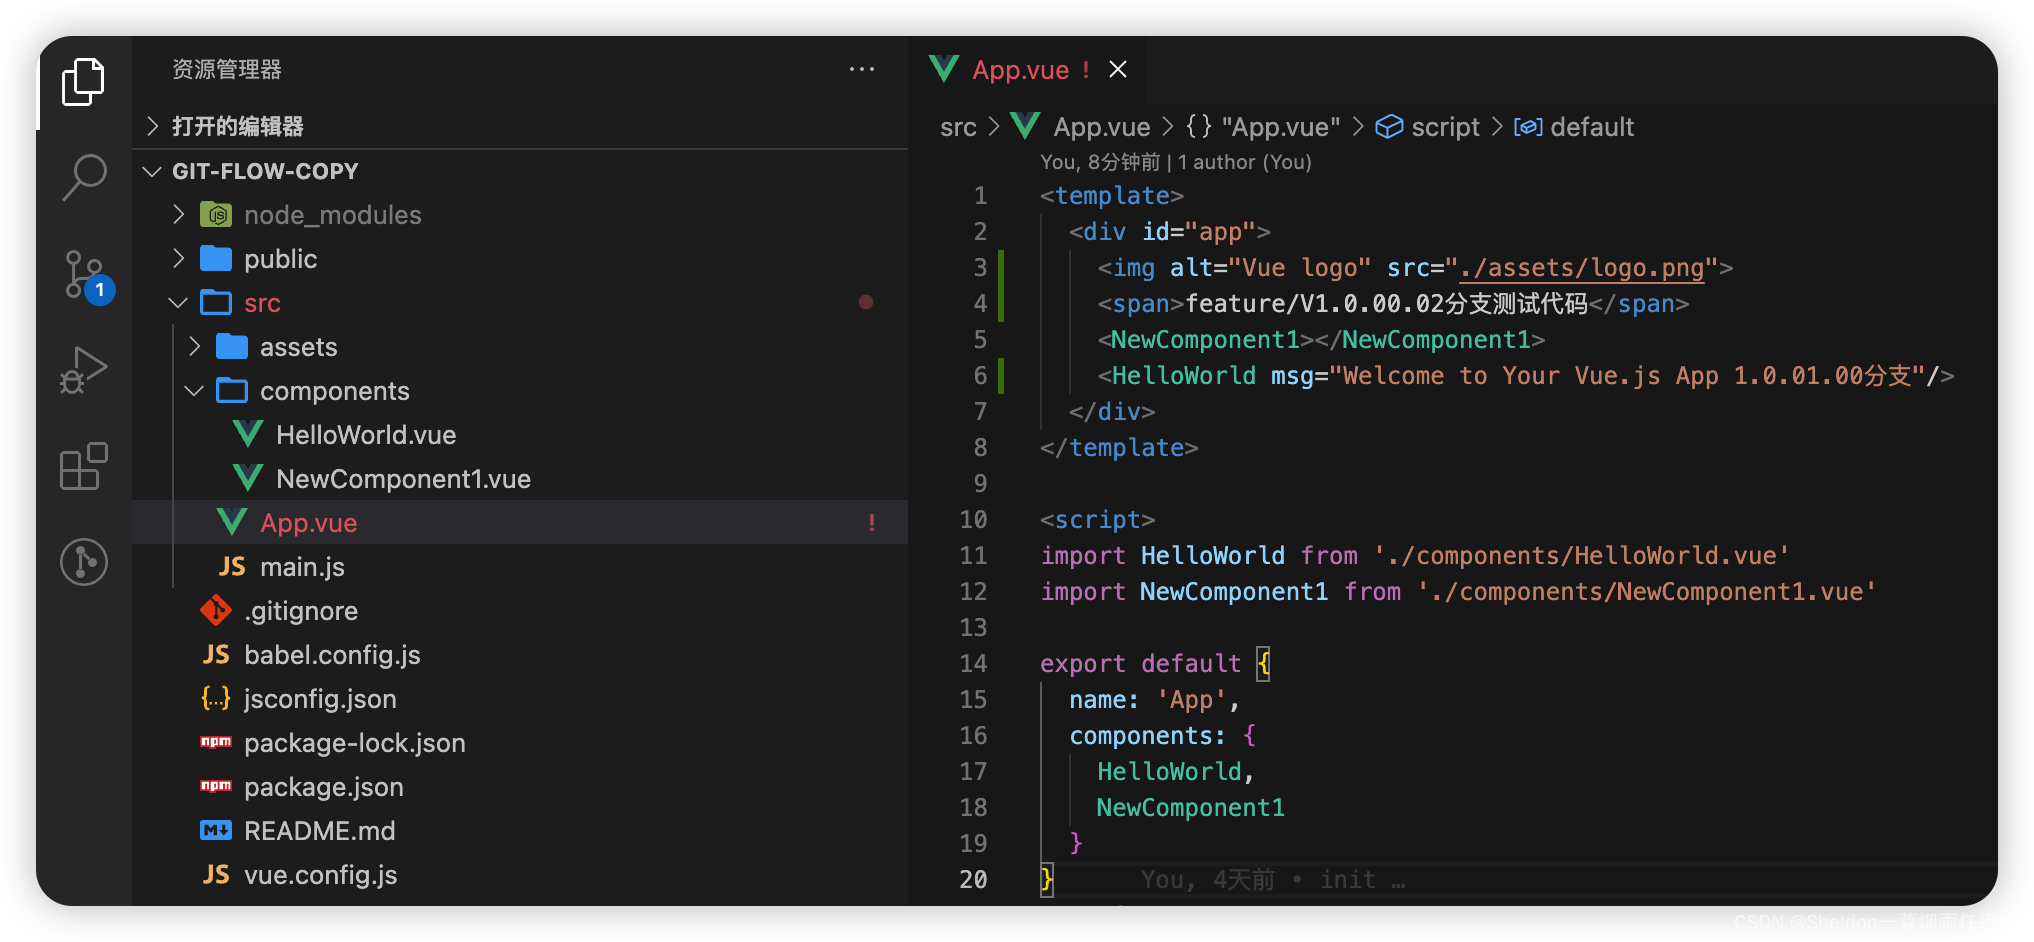Click JS icon beside vue.config.js

point(216,875)
